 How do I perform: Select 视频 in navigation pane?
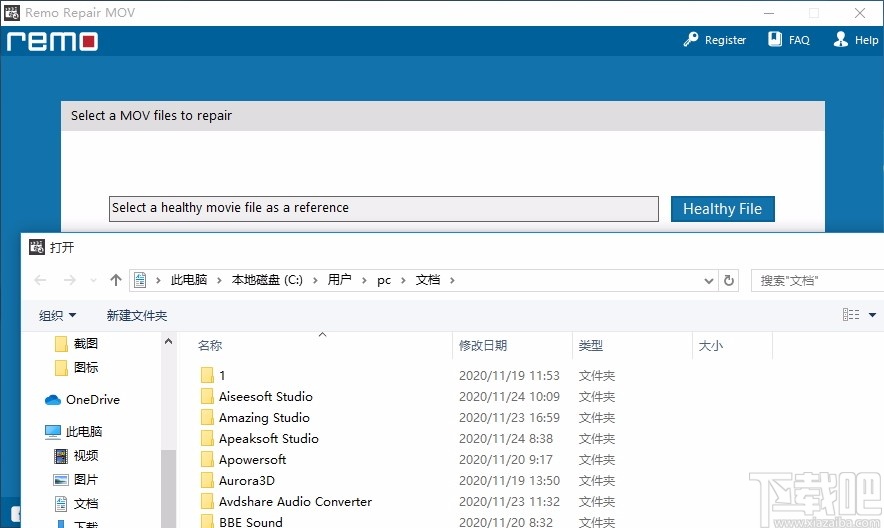[86, 455]
